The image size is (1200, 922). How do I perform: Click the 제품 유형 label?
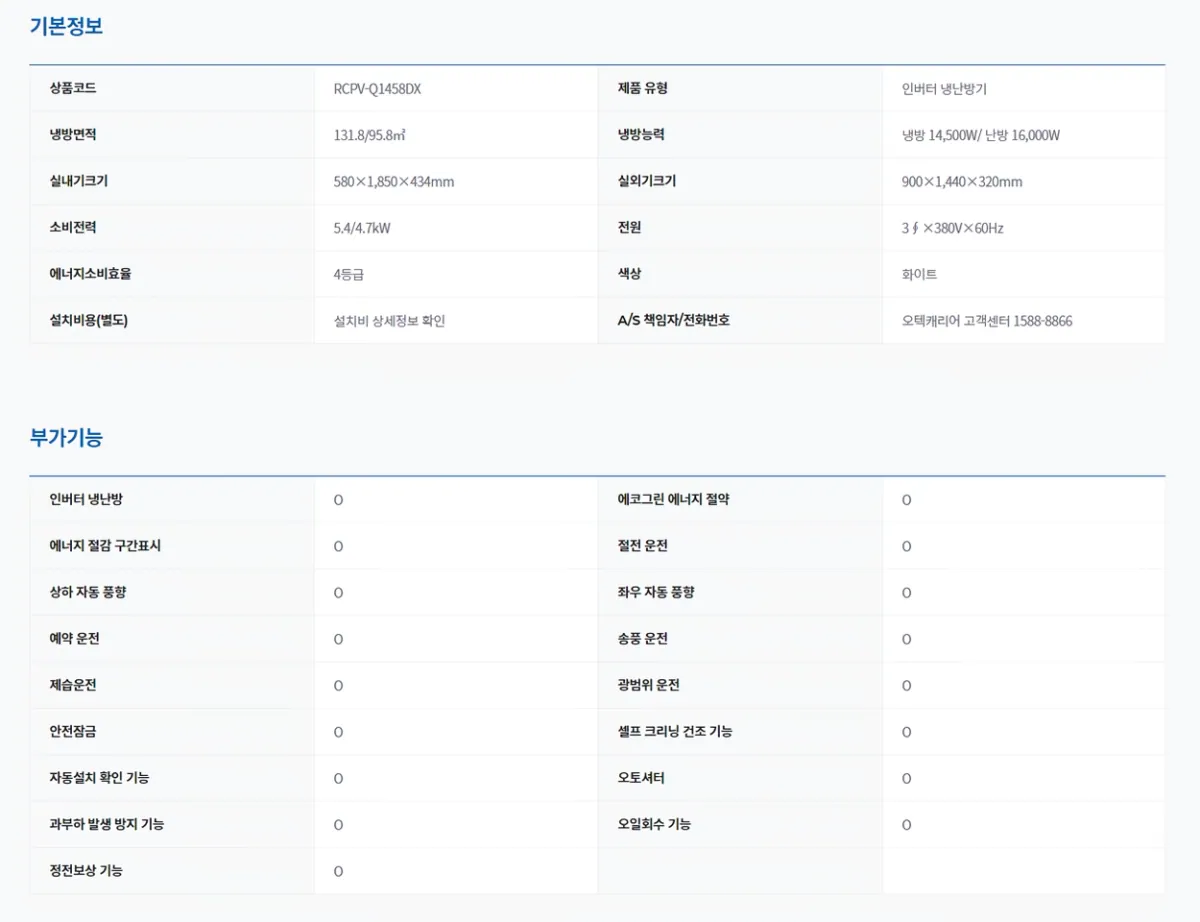[643, 88]
